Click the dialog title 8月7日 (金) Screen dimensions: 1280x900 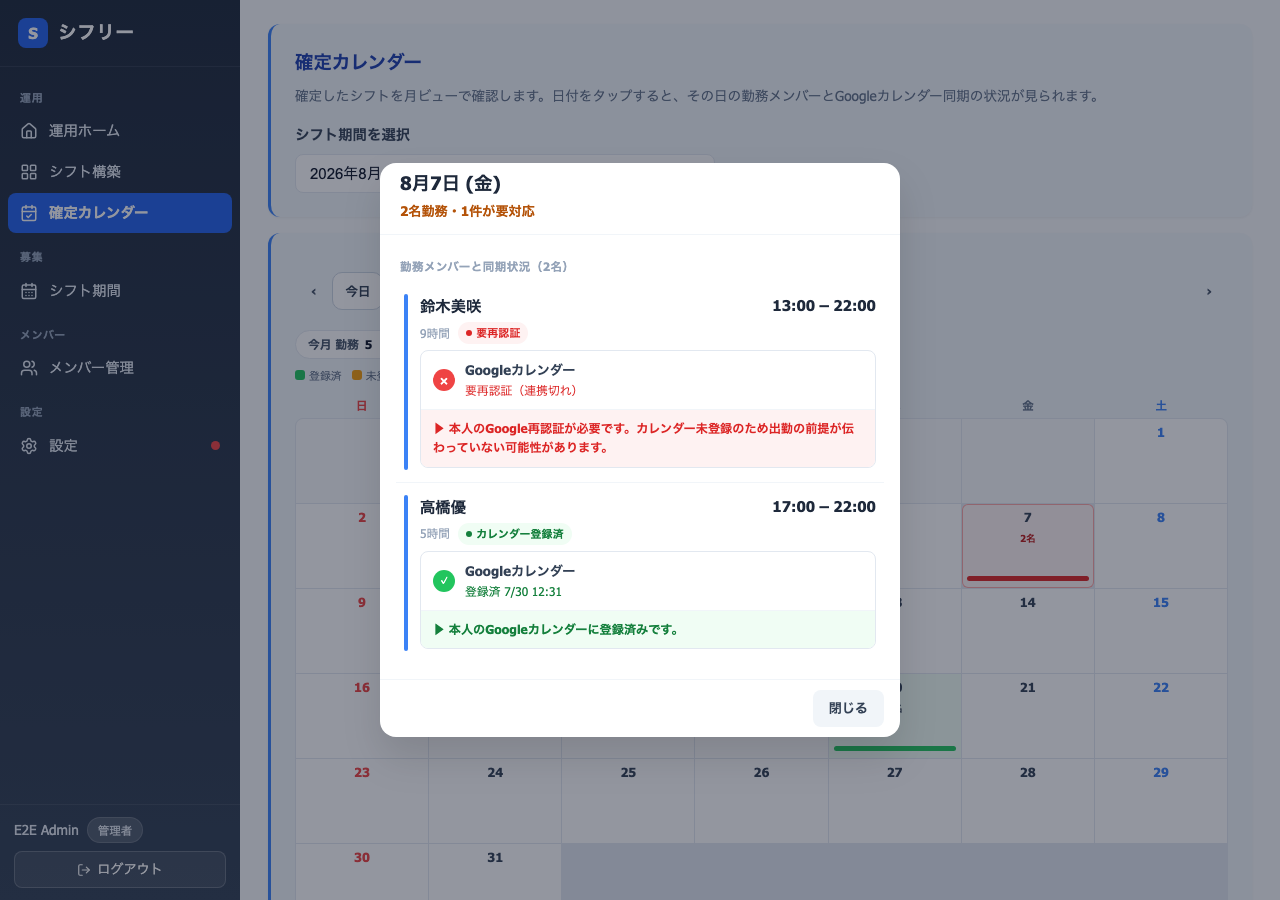(450, 184)
